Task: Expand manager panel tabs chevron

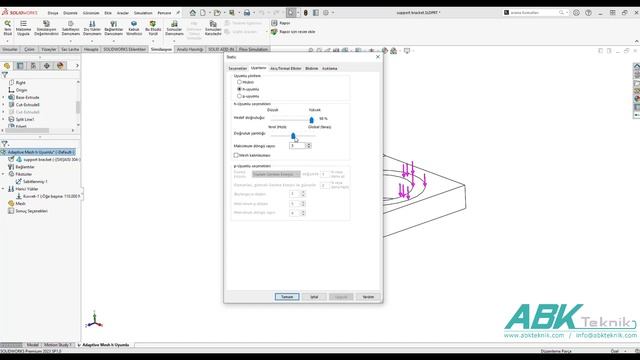Action: [x=77, y=66]
